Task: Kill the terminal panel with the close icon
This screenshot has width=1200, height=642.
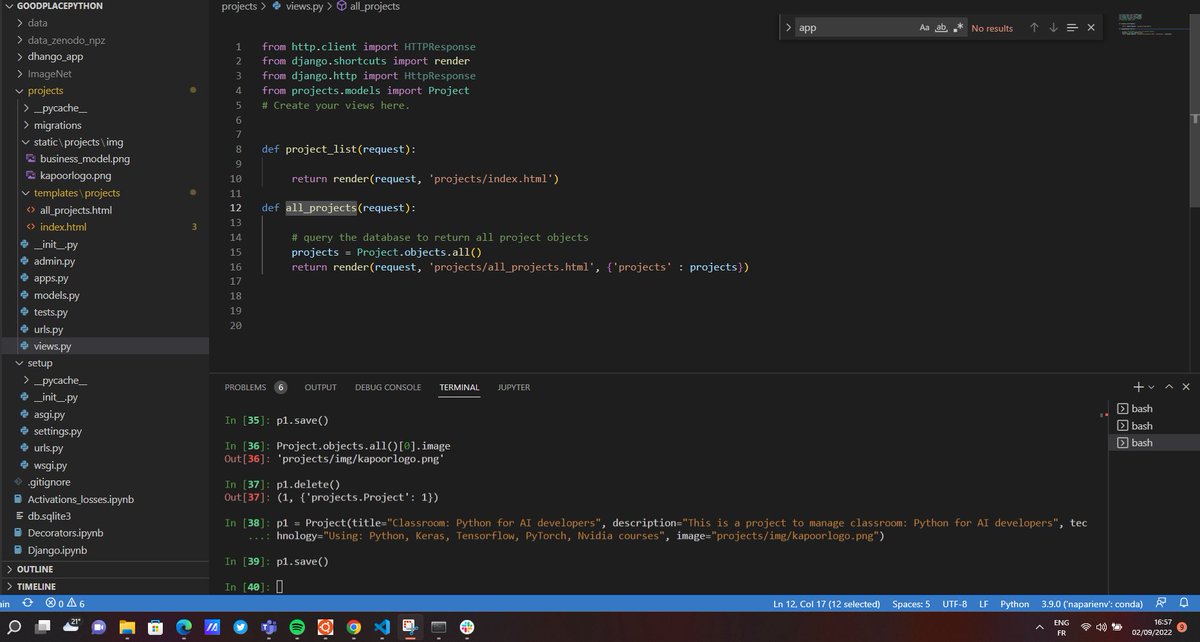Action: point(1186,388)
